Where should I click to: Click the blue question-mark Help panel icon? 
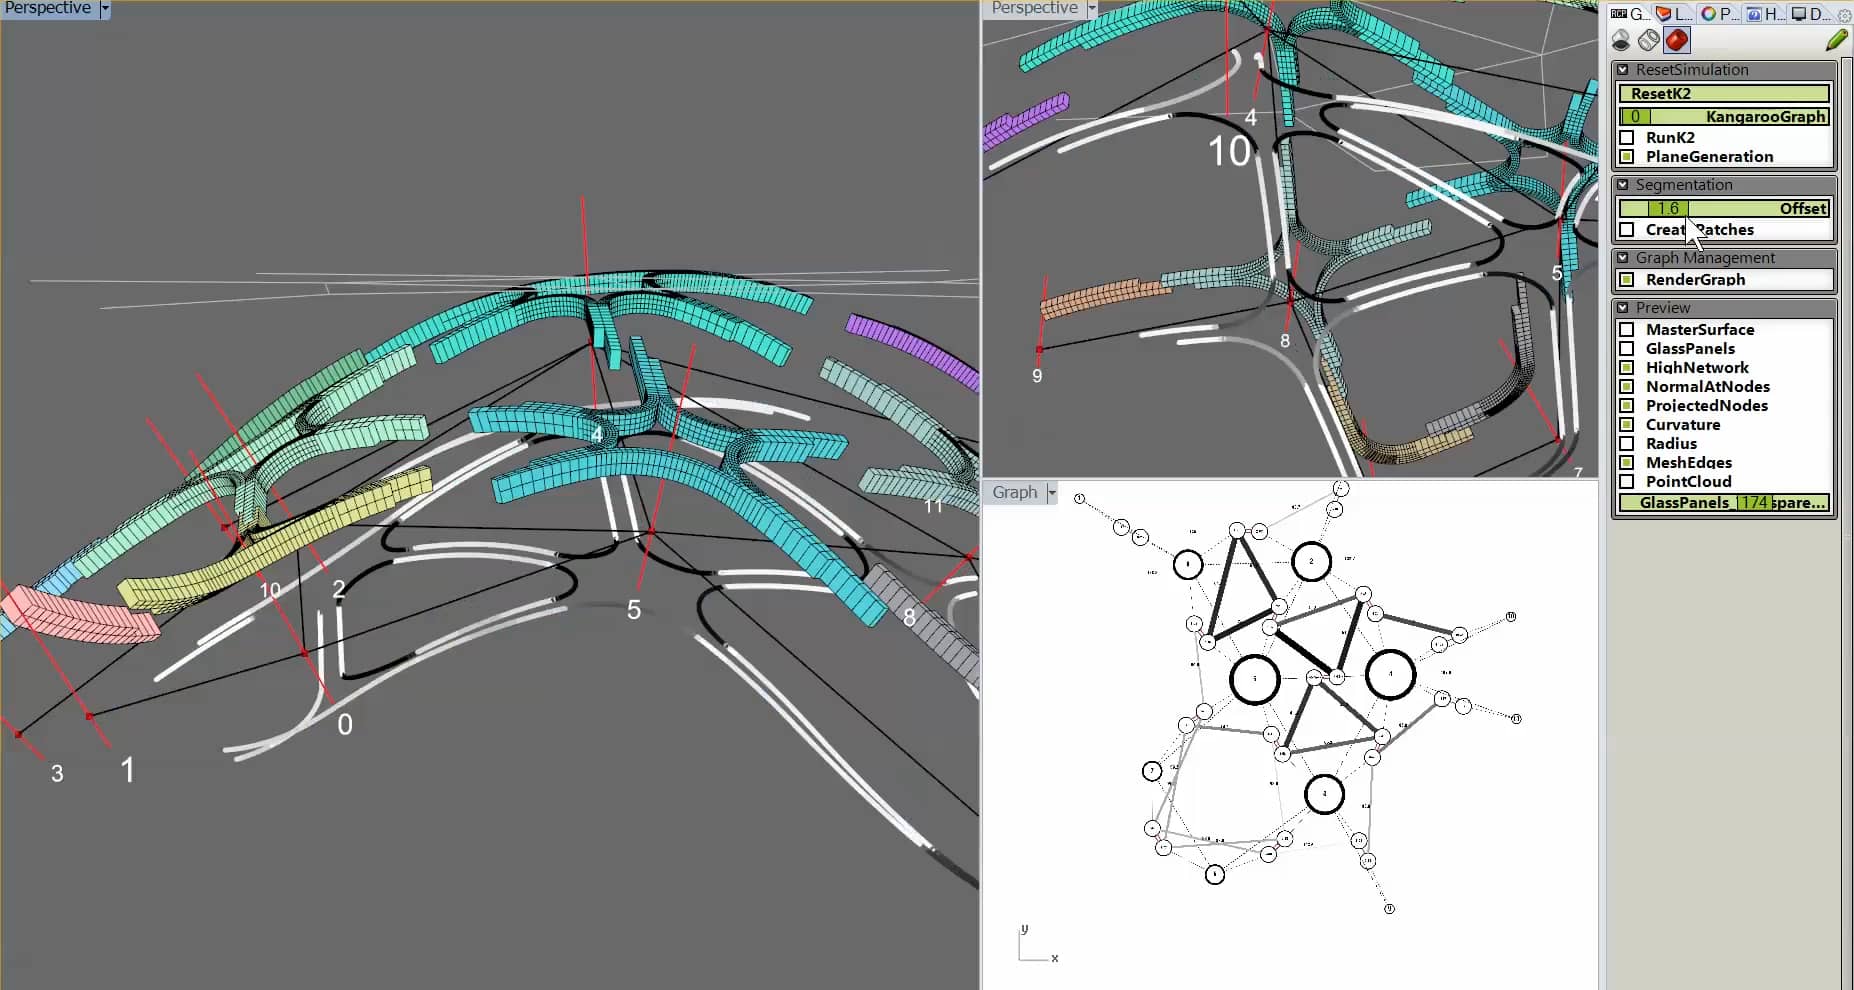1755,13
